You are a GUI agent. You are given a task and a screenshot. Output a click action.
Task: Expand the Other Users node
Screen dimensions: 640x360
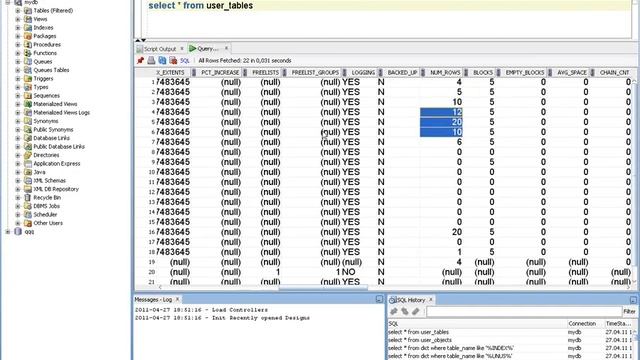[18, 223]
